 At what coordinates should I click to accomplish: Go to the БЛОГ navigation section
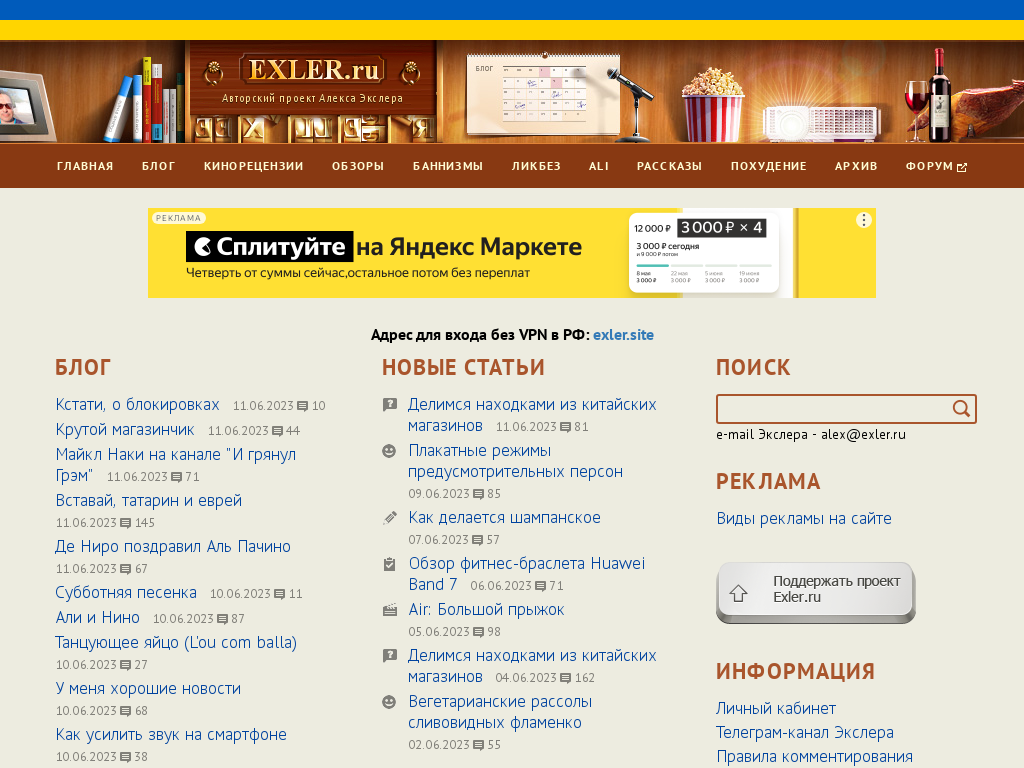(159, 167)
